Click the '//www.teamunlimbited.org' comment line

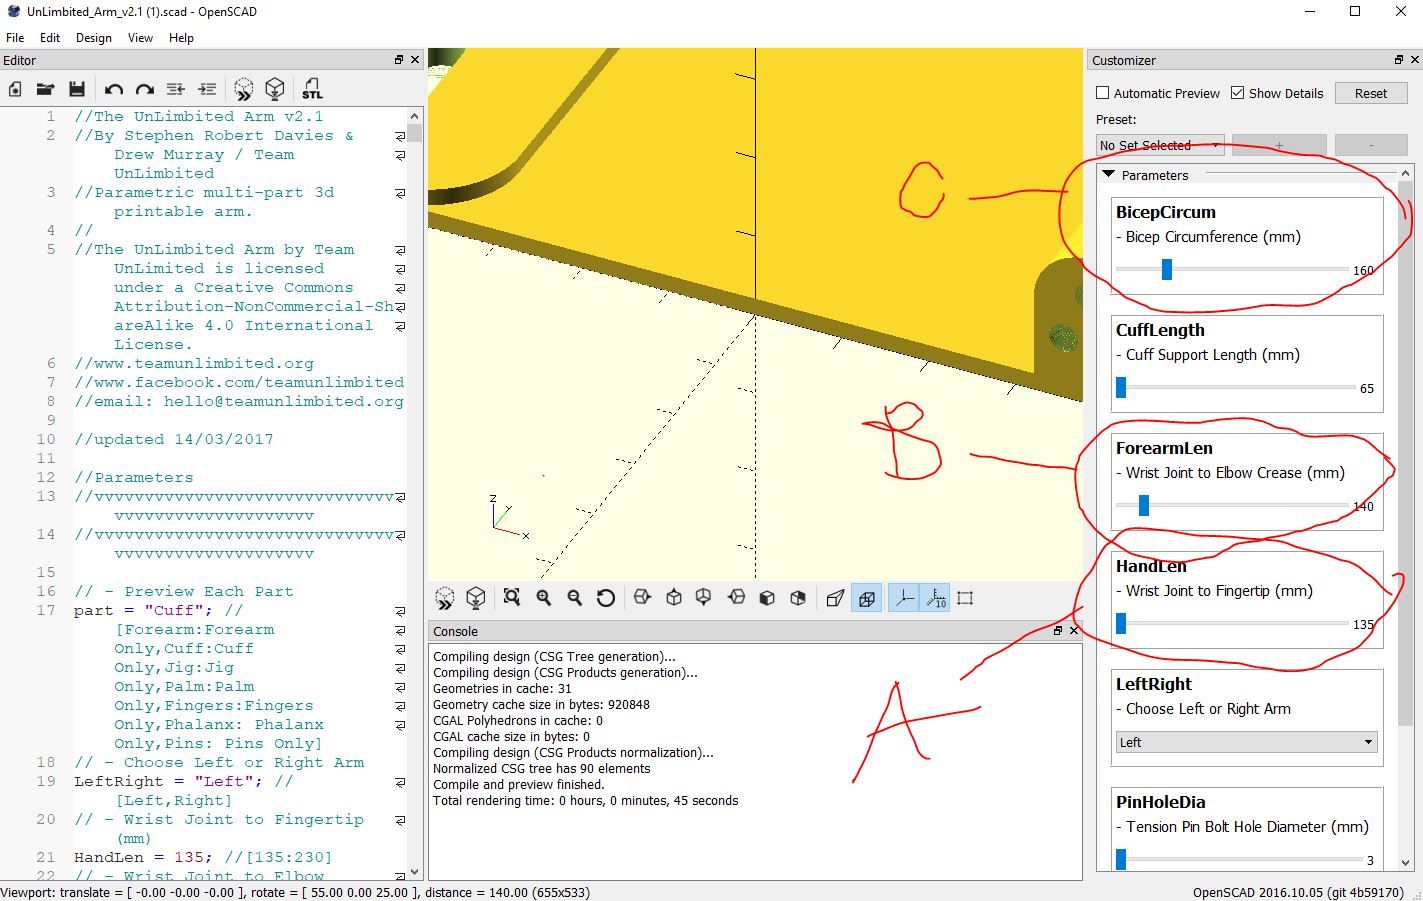pyautogui.click(x=194, y=363)
